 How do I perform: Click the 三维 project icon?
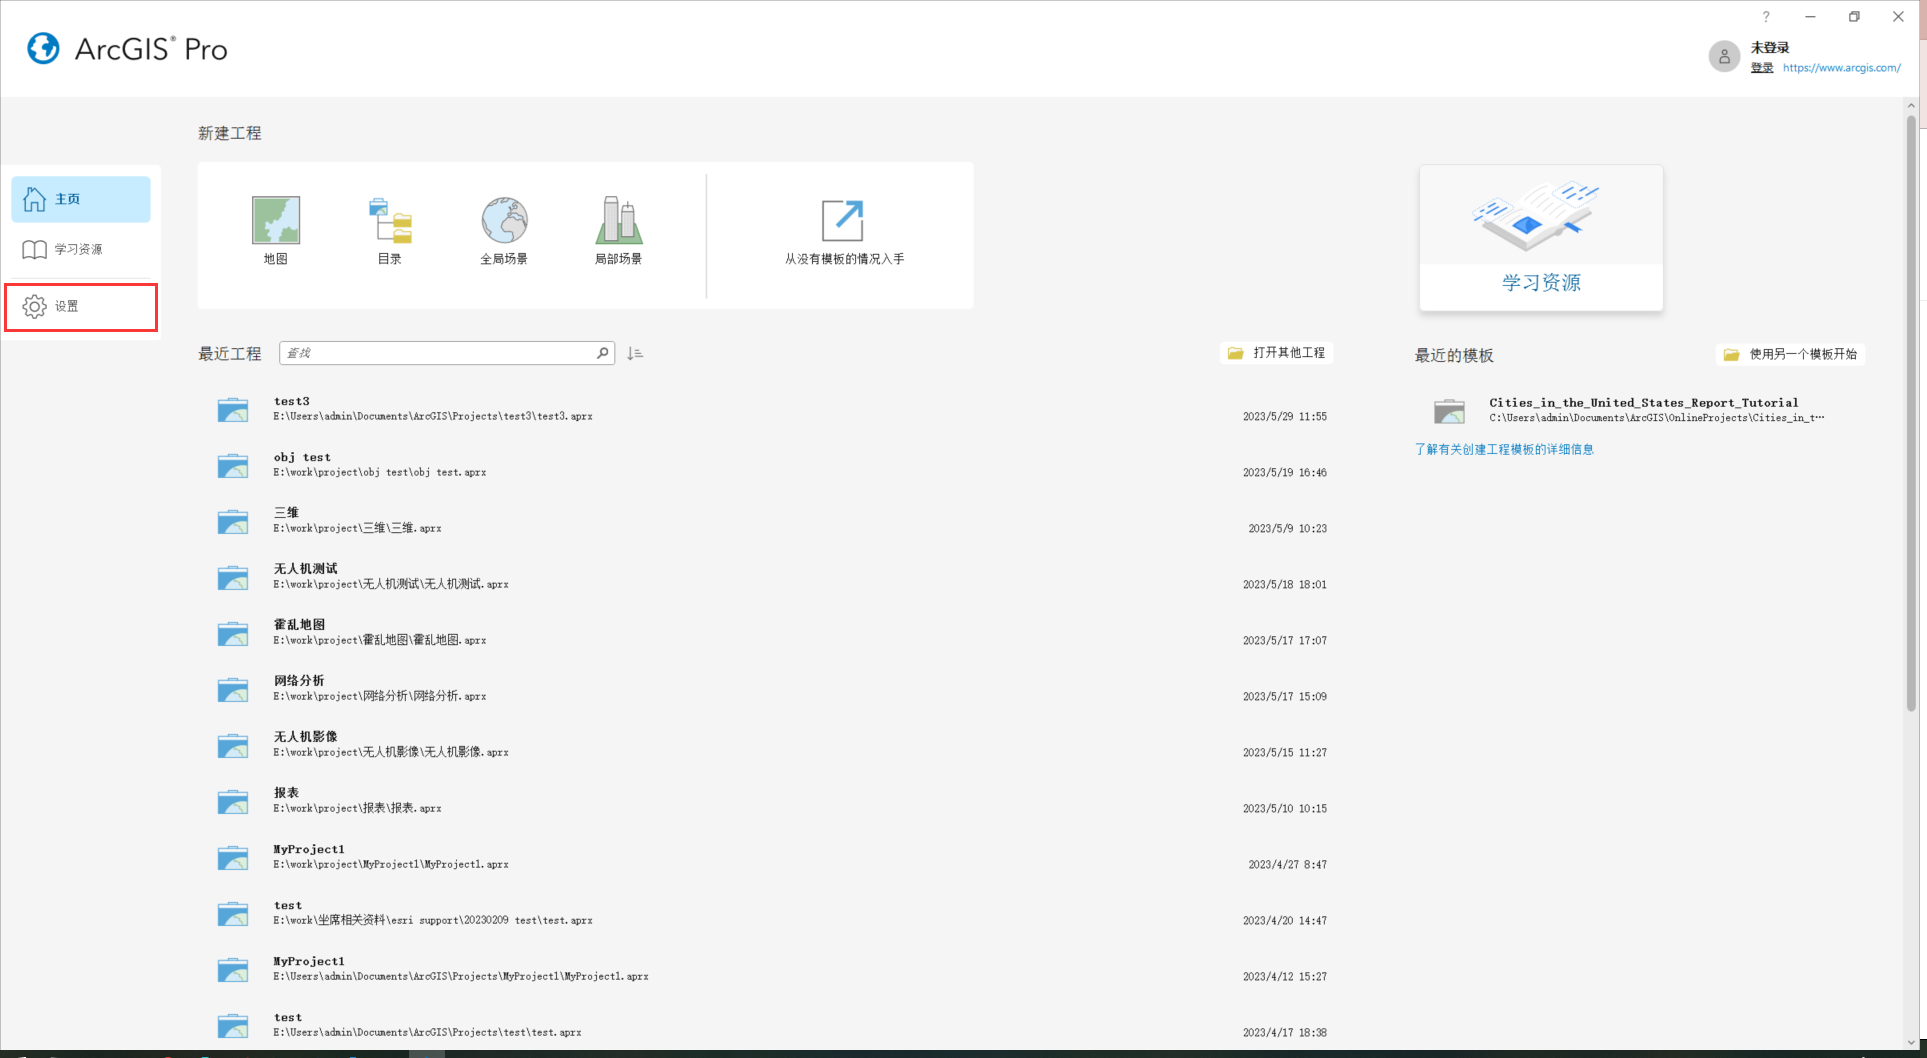[233, 522]
